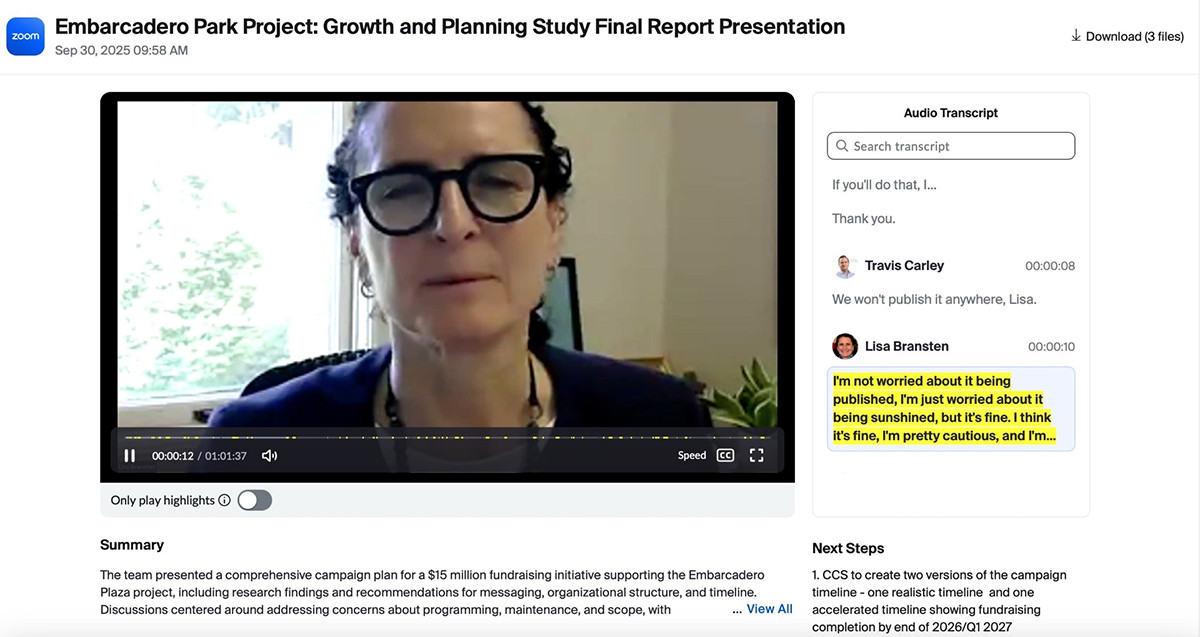
Task: Mute the video with the speaker icon
Action: 269,456
